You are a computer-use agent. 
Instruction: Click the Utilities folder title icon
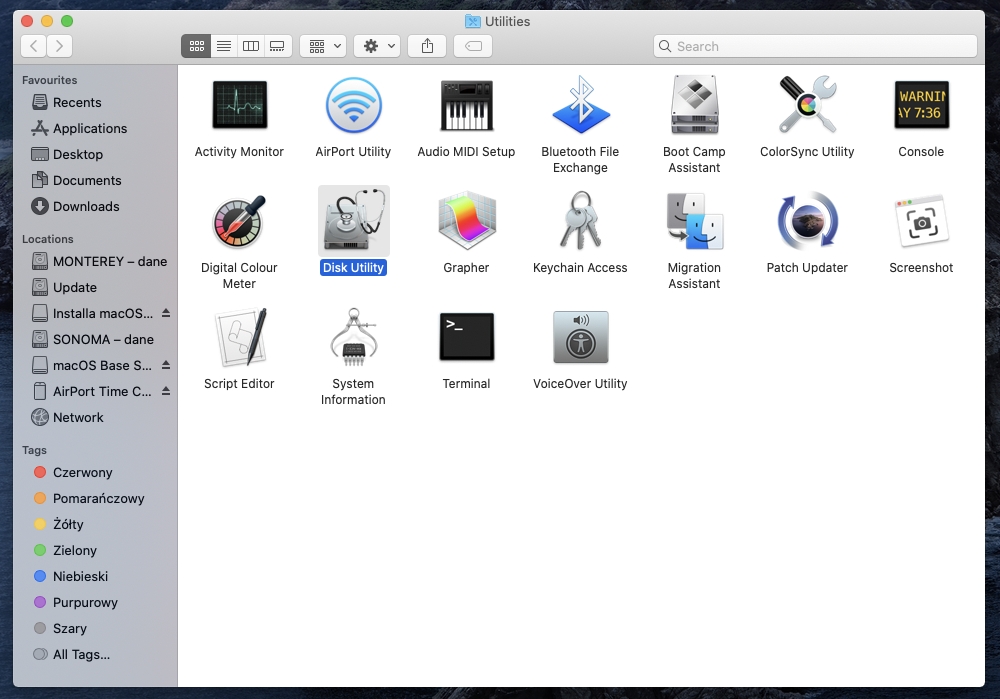coord(473,22)
